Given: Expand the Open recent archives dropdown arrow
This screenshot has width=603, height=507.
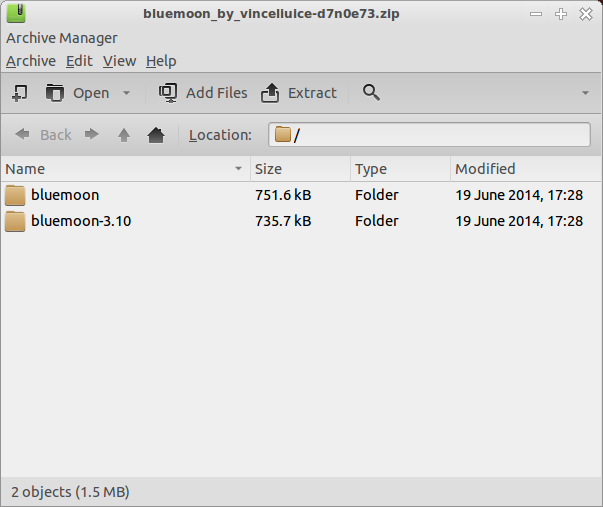Looking at the screenshot, I should pos(126,93).
